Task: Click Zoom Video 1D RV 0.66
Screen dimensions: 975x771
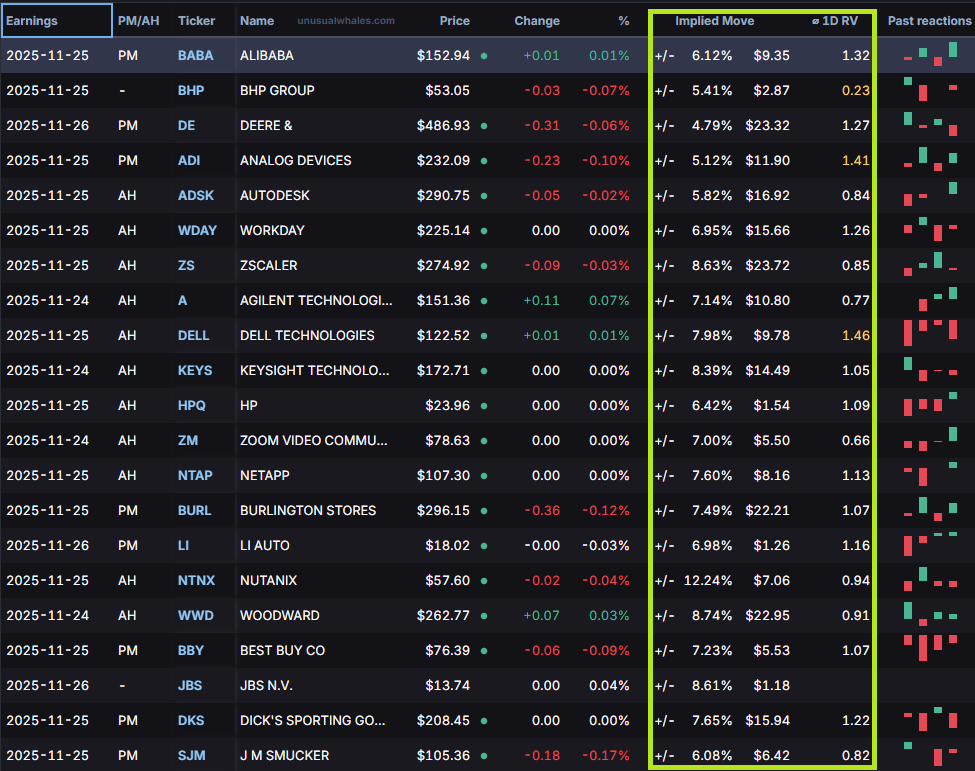Action: coord(856,440)
